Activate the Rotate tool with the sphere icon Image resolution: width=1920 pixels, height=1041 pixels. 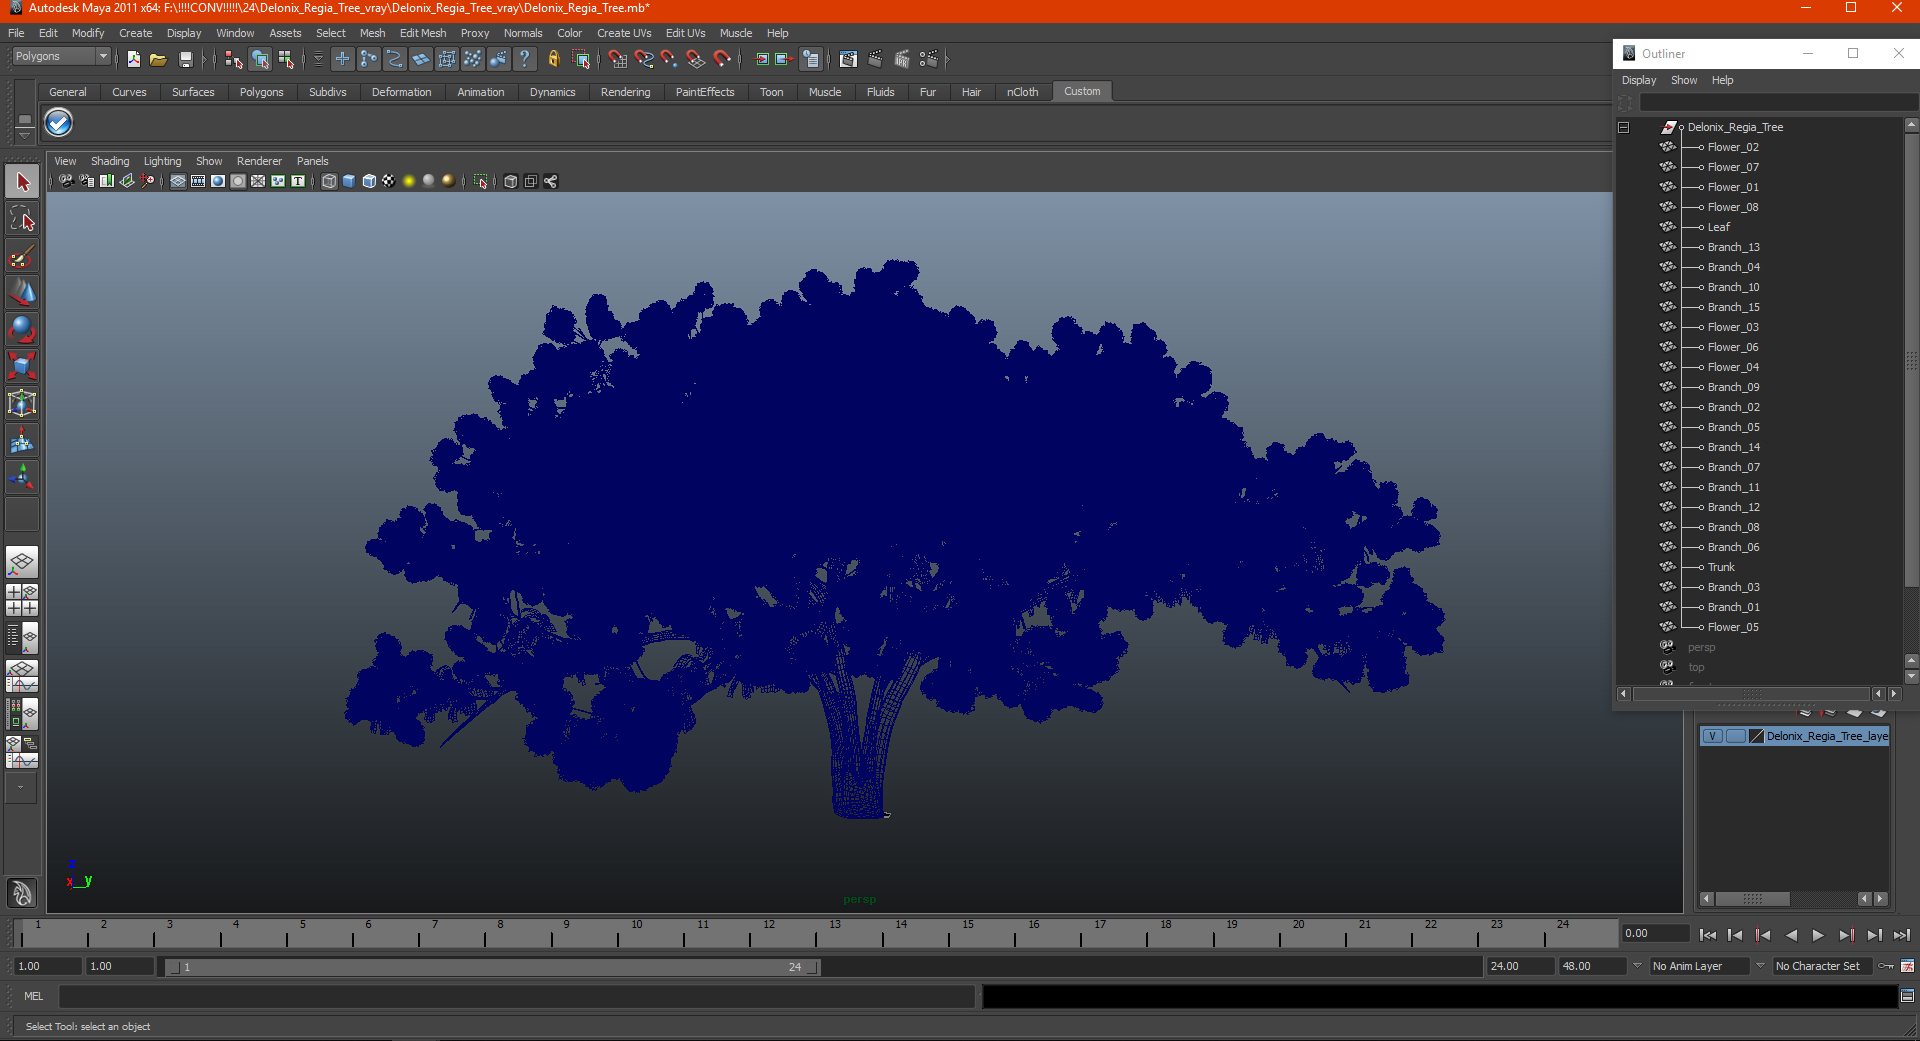click(22, 330)
